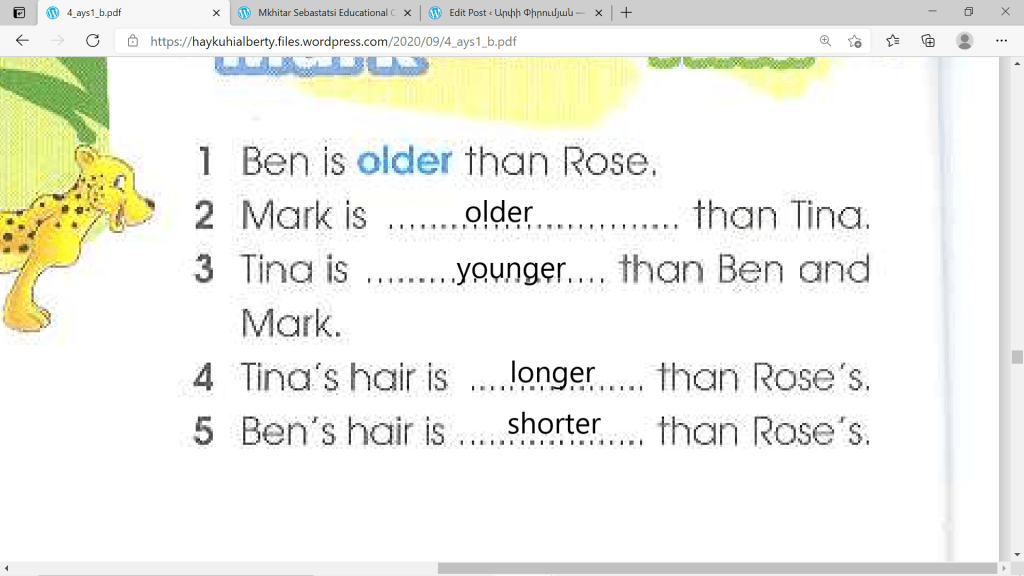
Task: Open the tab actions menu icon
Action: (19, 13)
